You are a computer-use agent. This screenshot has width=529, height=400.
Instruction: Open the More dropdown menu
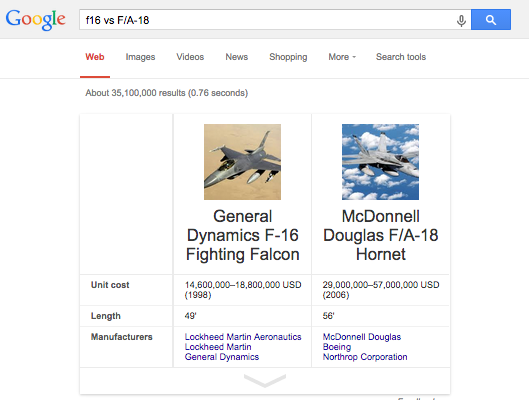342,57
